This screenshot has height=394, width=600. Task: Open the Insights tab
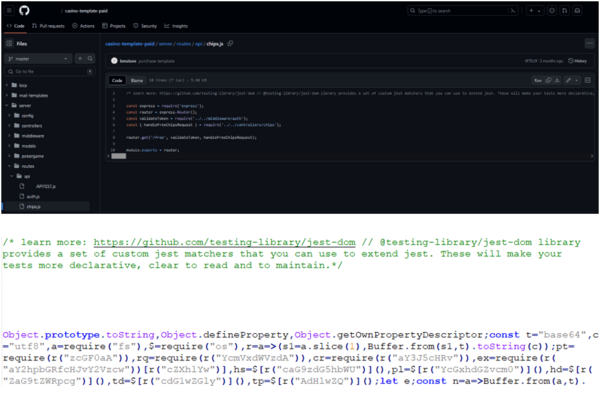pos(176,26)
